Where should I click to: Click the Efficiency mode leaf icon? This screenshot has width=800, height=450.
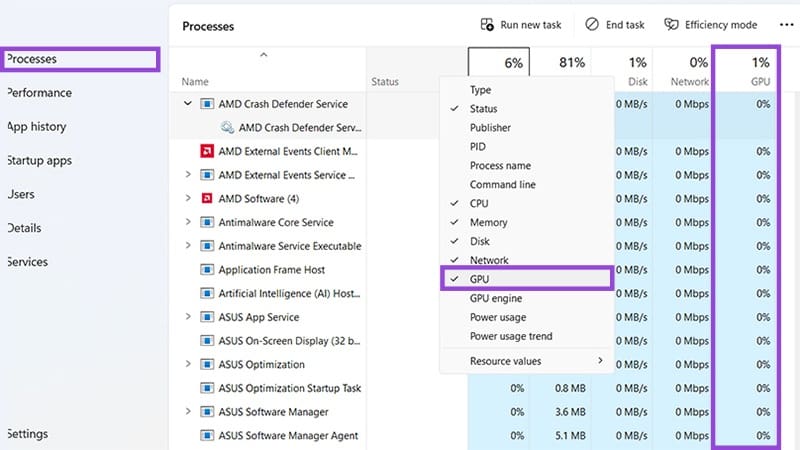point(671,24)
